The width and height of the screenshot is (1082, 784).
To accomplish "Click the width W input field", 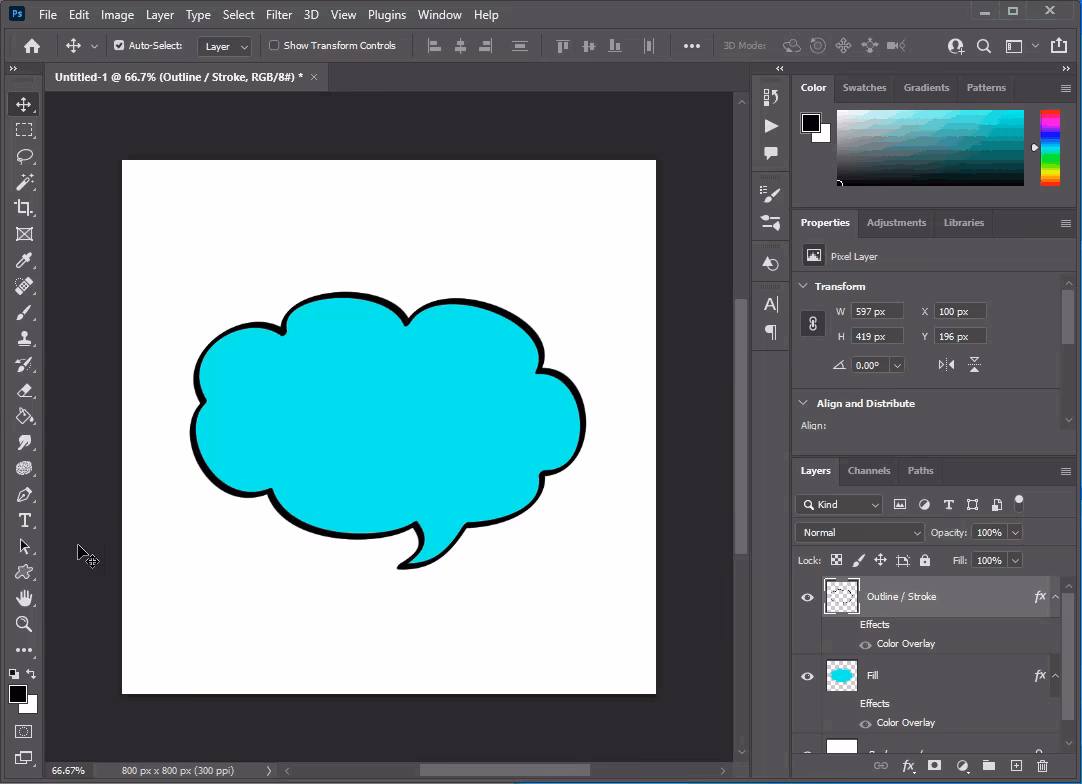I will [876, 312].
